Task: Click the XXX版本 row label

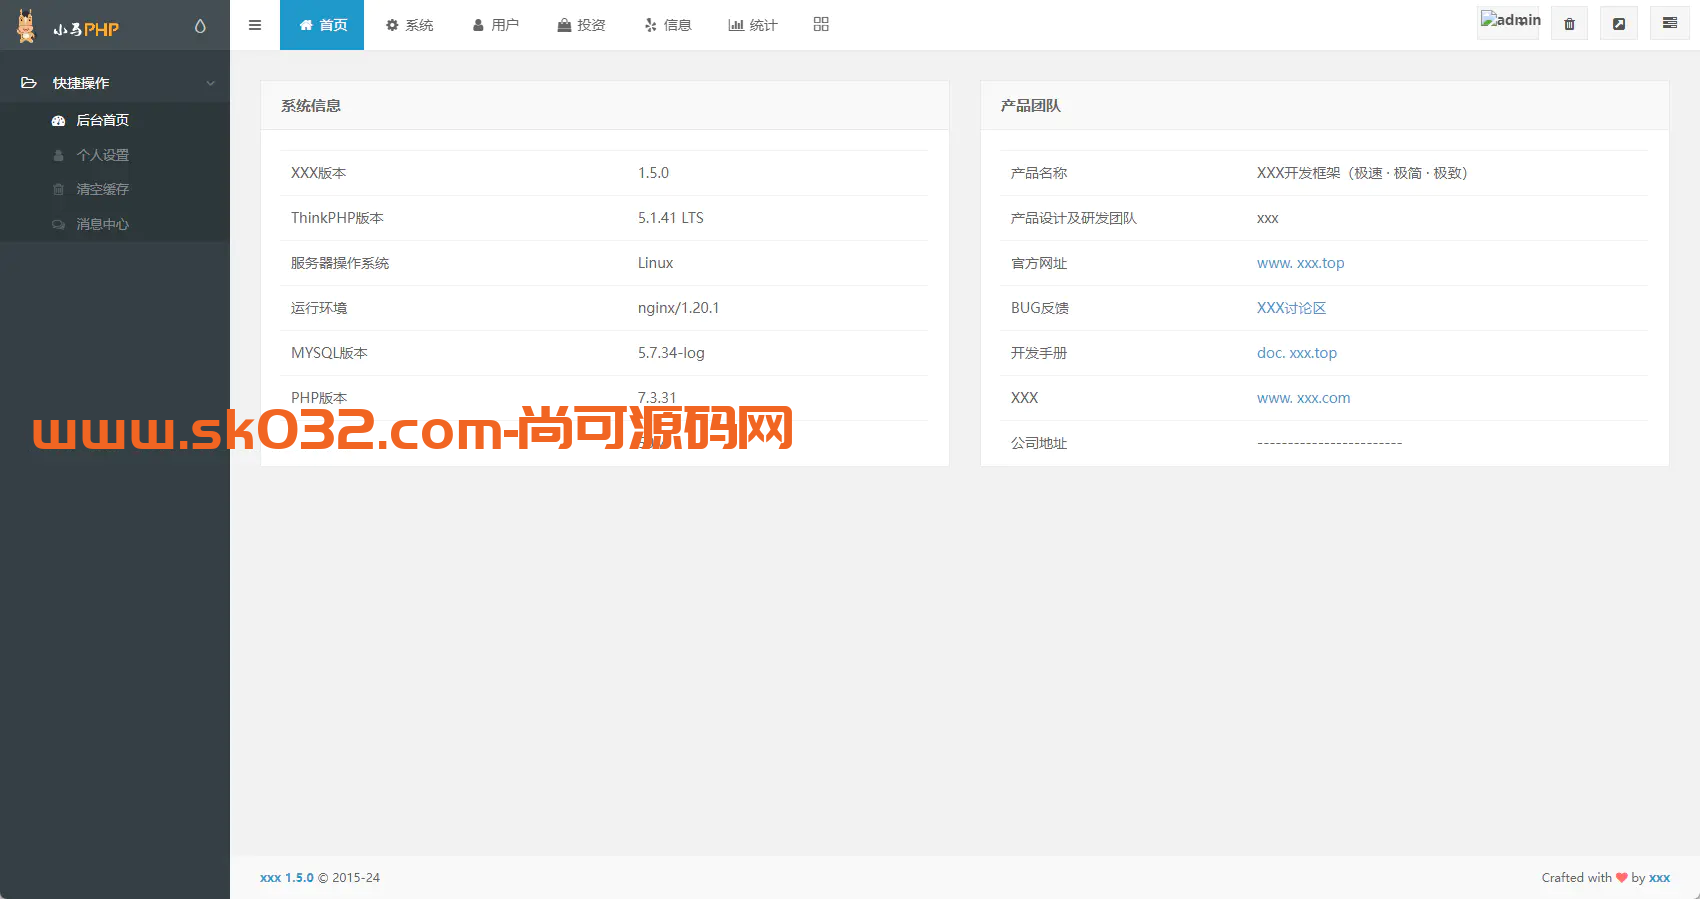Action: (318, 173)
